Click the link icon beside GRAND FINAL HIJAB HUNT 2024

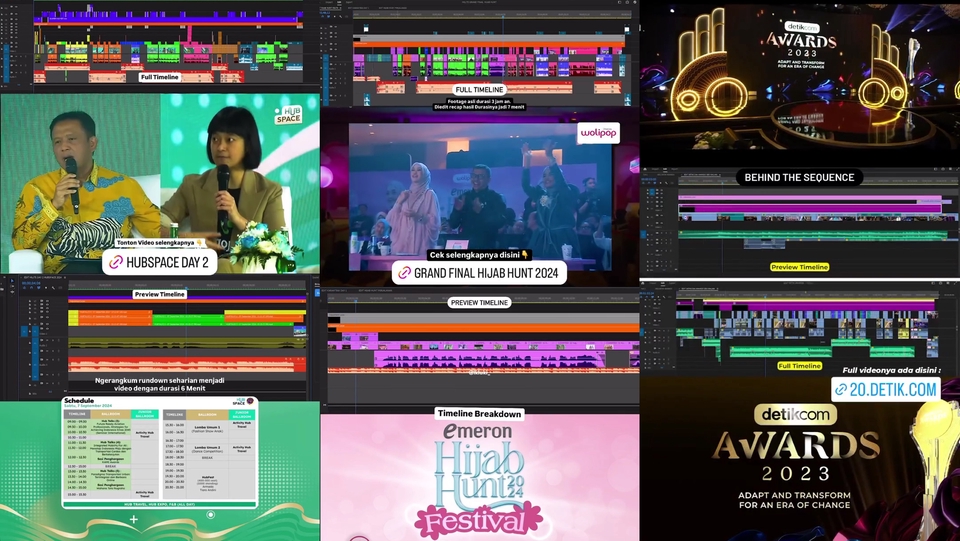coord(405,272)
